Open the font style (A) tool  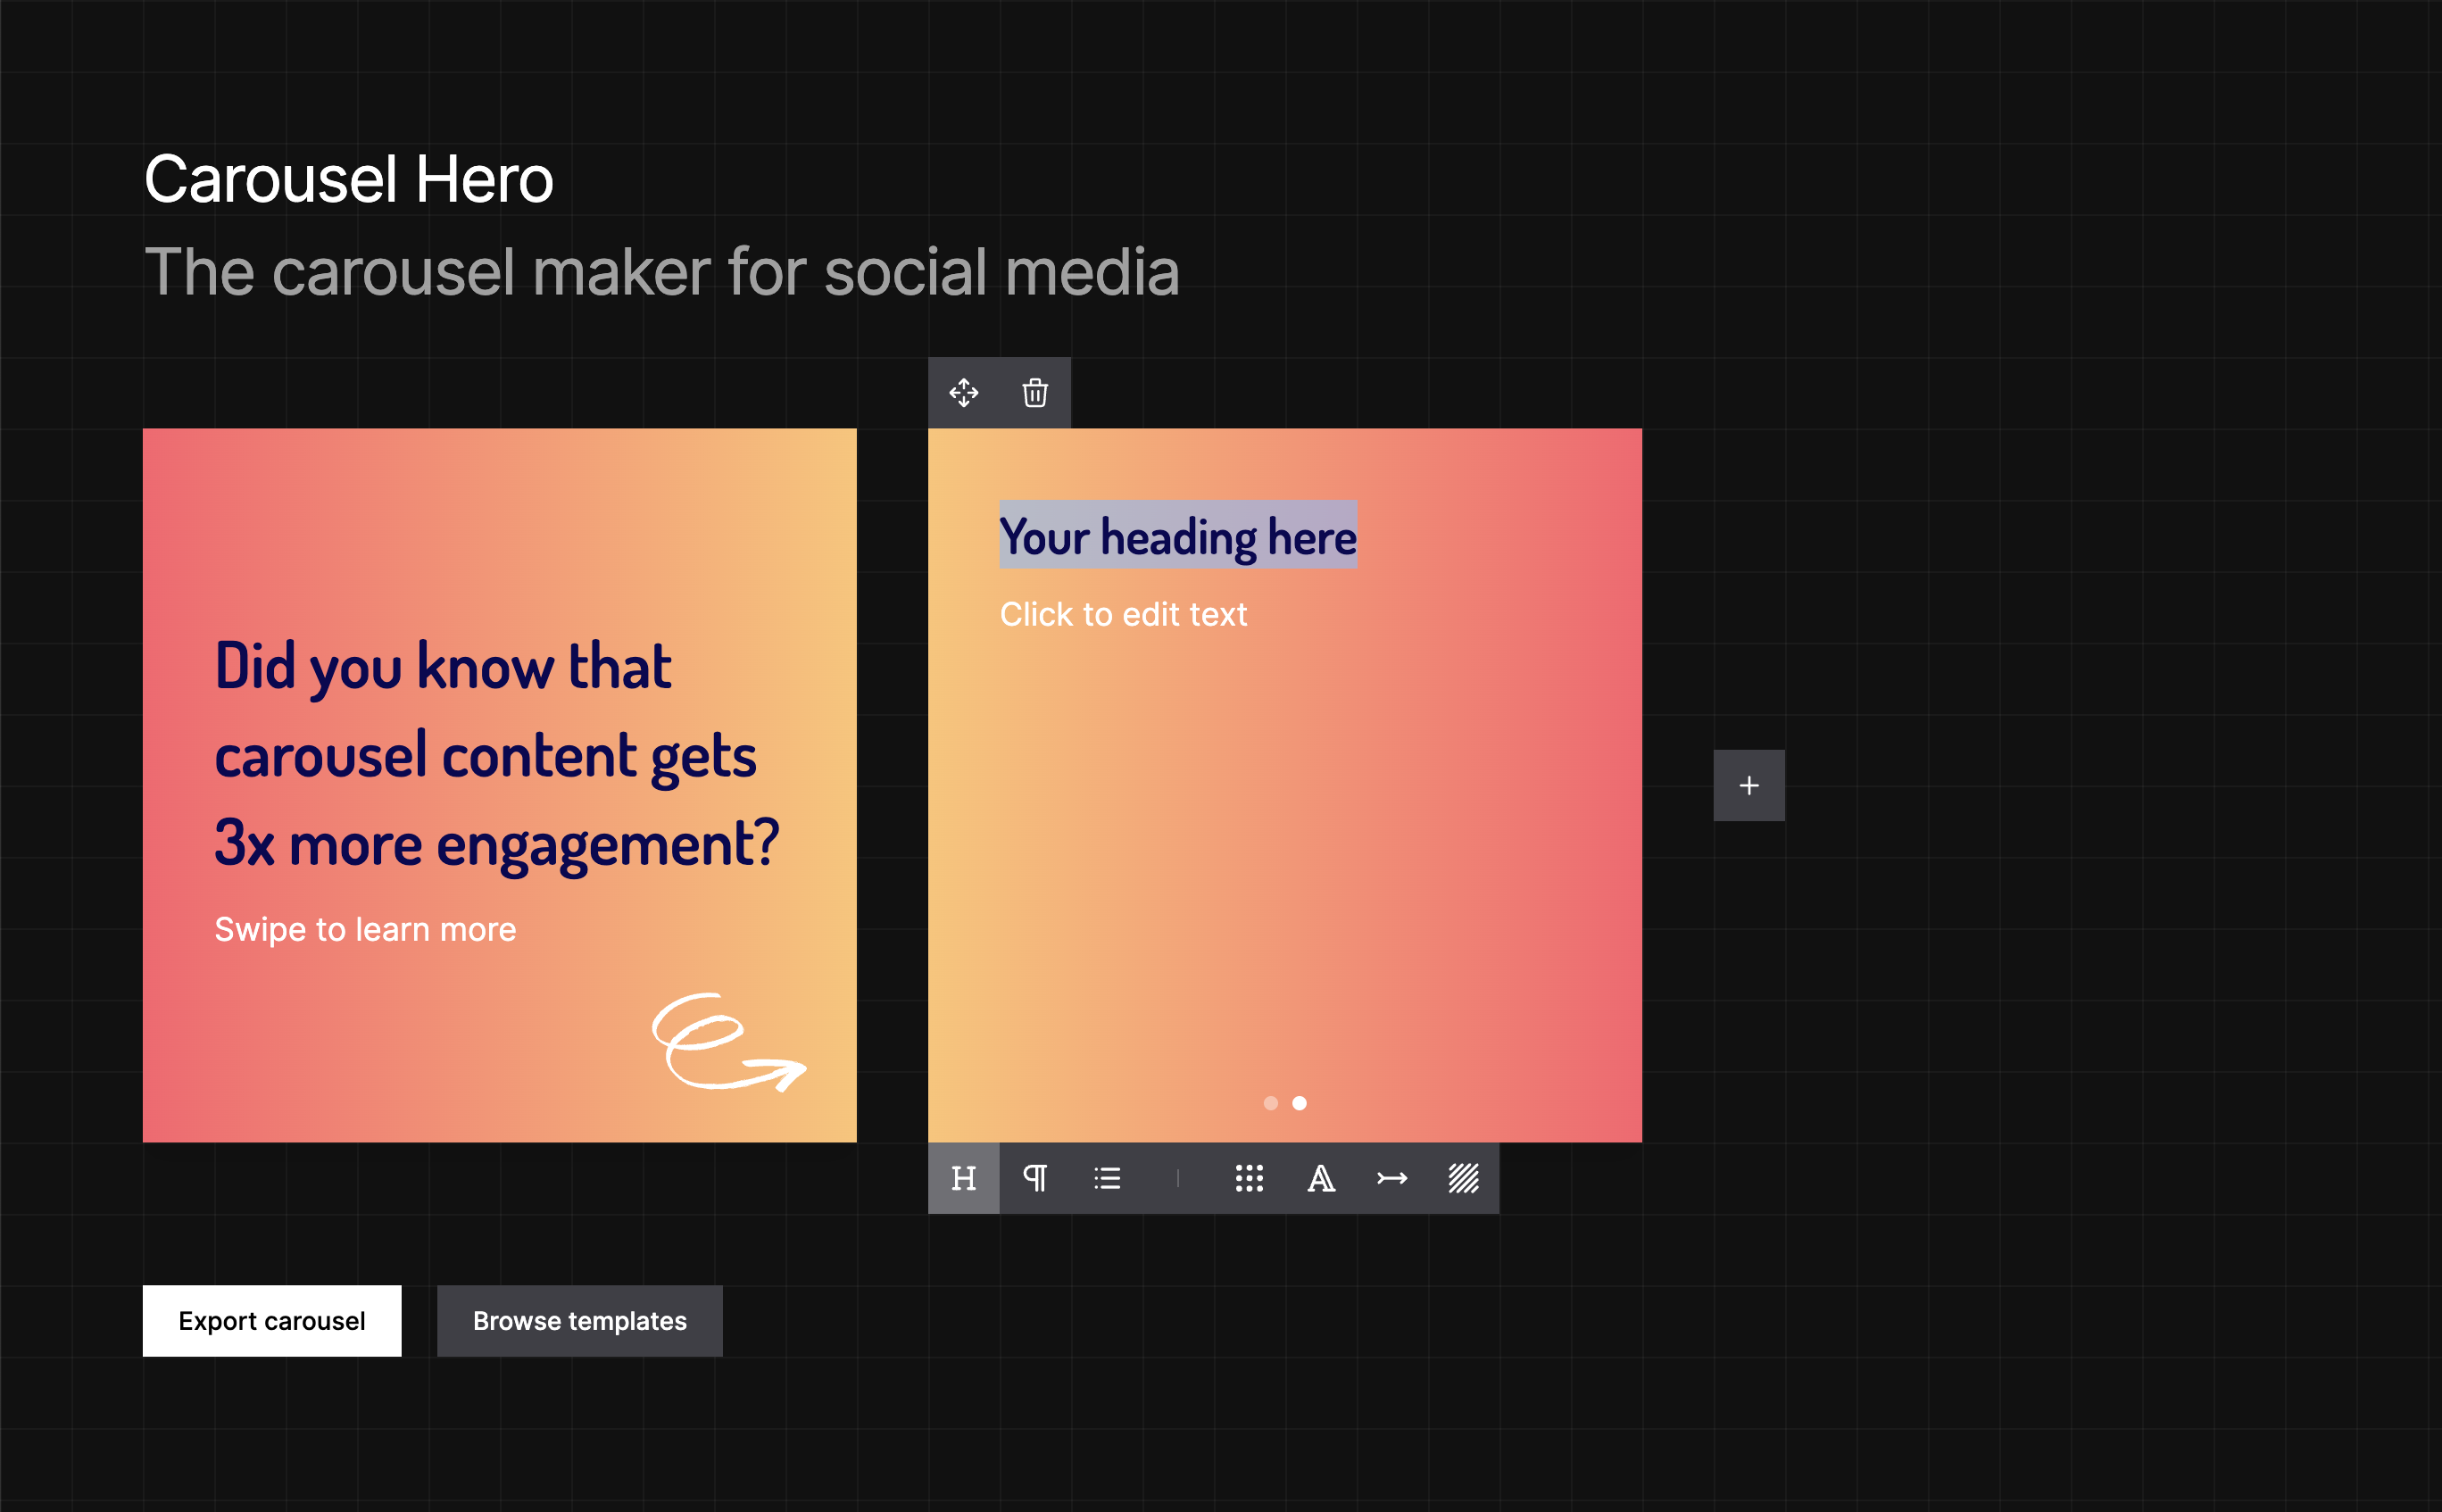point(1321,1178)
